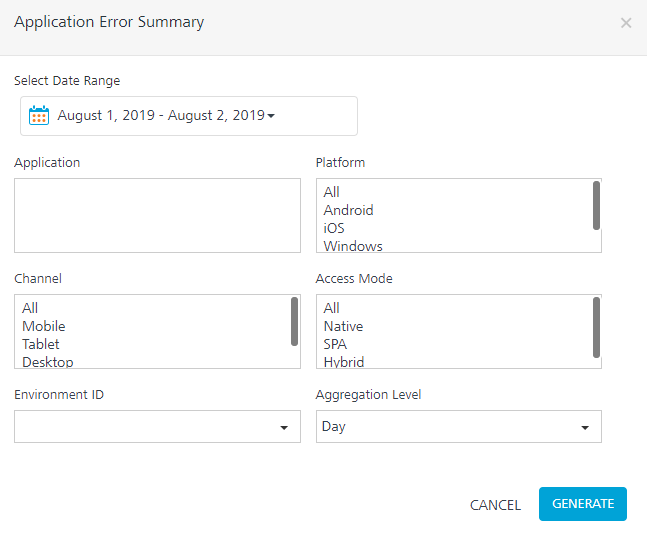Viewport: 647px width, 538px height.
Task: Click the Platform list scrollbar
Action: (x=596, y=205)
